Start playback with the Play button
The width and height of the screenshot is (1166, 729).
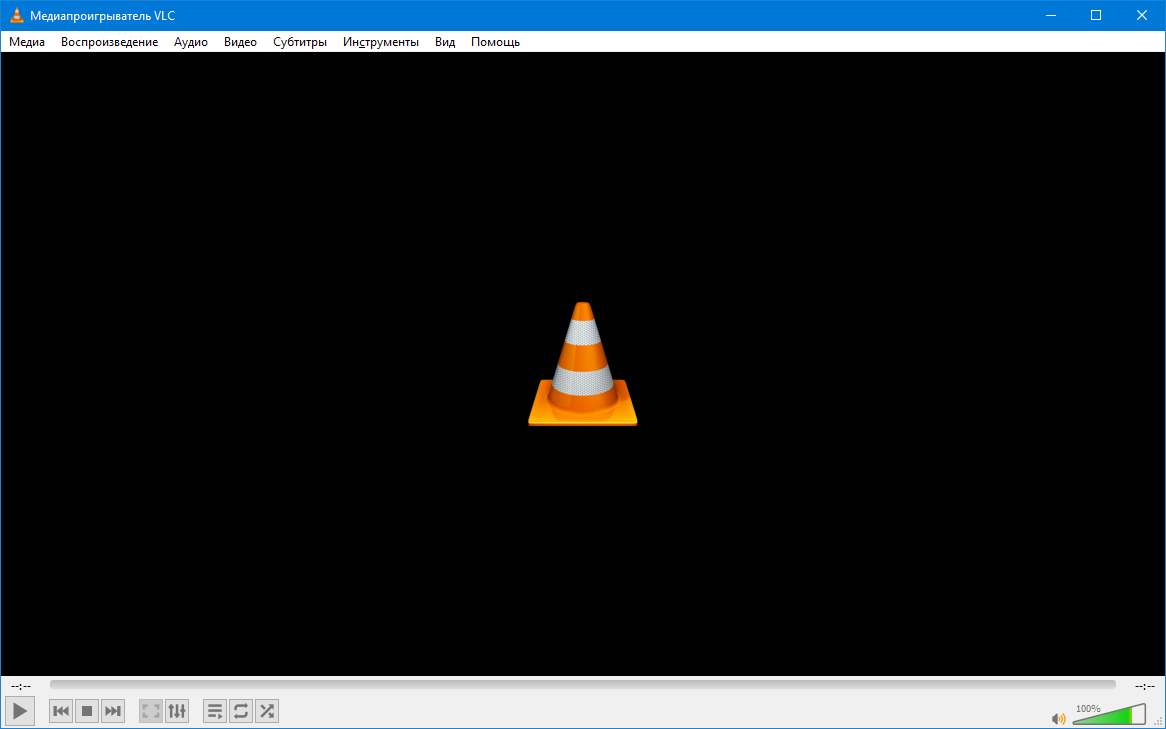pyautogui.click(x=20, y=711)
